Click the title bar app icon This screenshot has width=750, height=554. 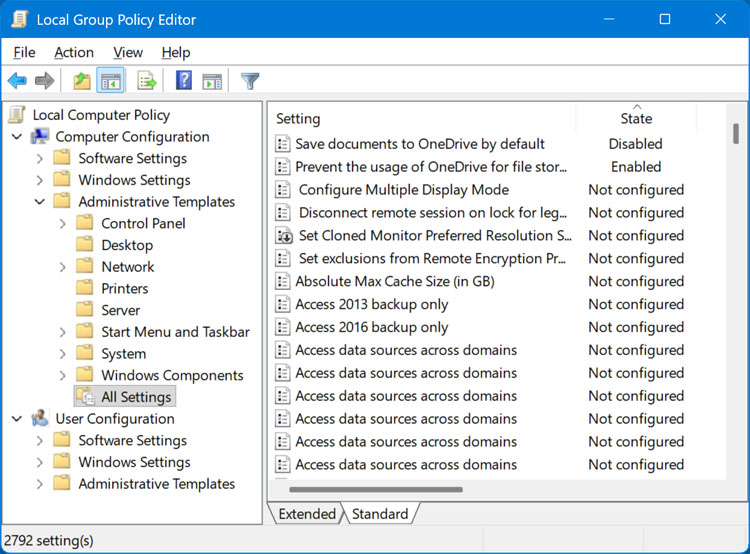pyautogui.click(x=20, y=19)
